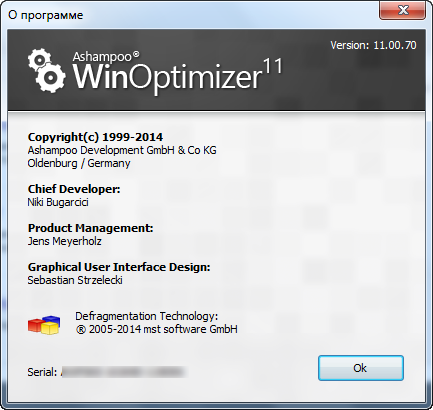Click the О программе window title
This screenshot has height=410, width=433.
[x=46, y=15]
